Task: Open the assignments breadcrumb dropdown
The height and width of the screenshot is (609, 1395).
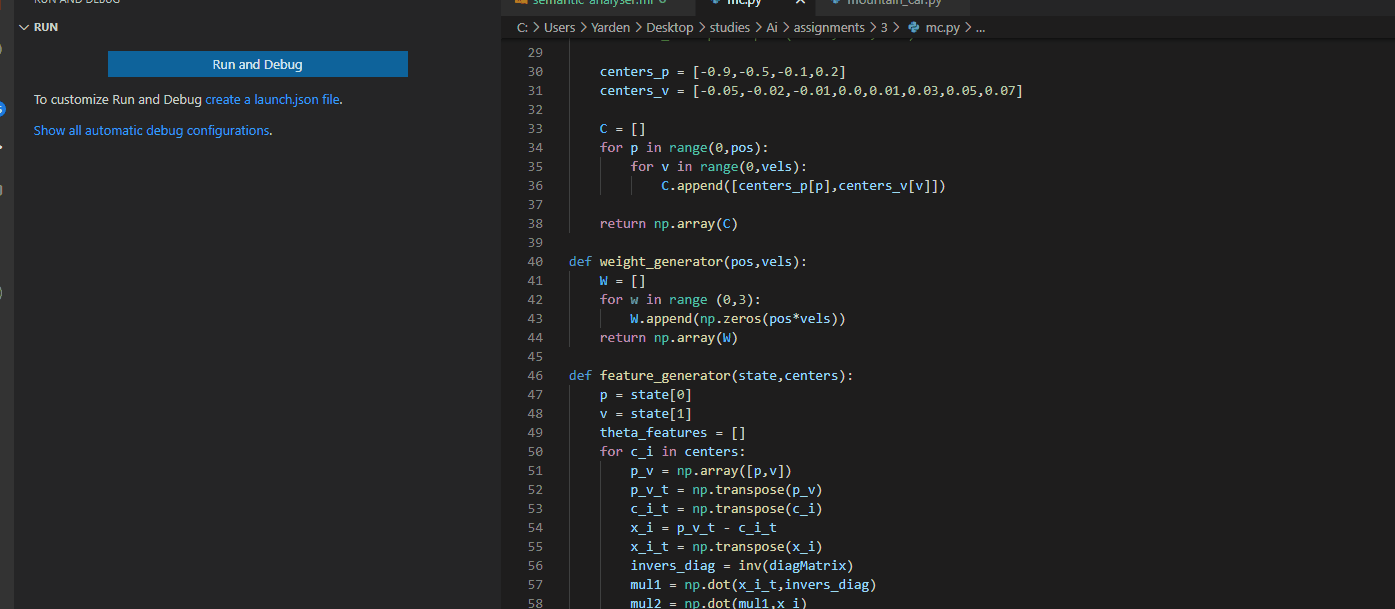Action: (x=828, y=27)
